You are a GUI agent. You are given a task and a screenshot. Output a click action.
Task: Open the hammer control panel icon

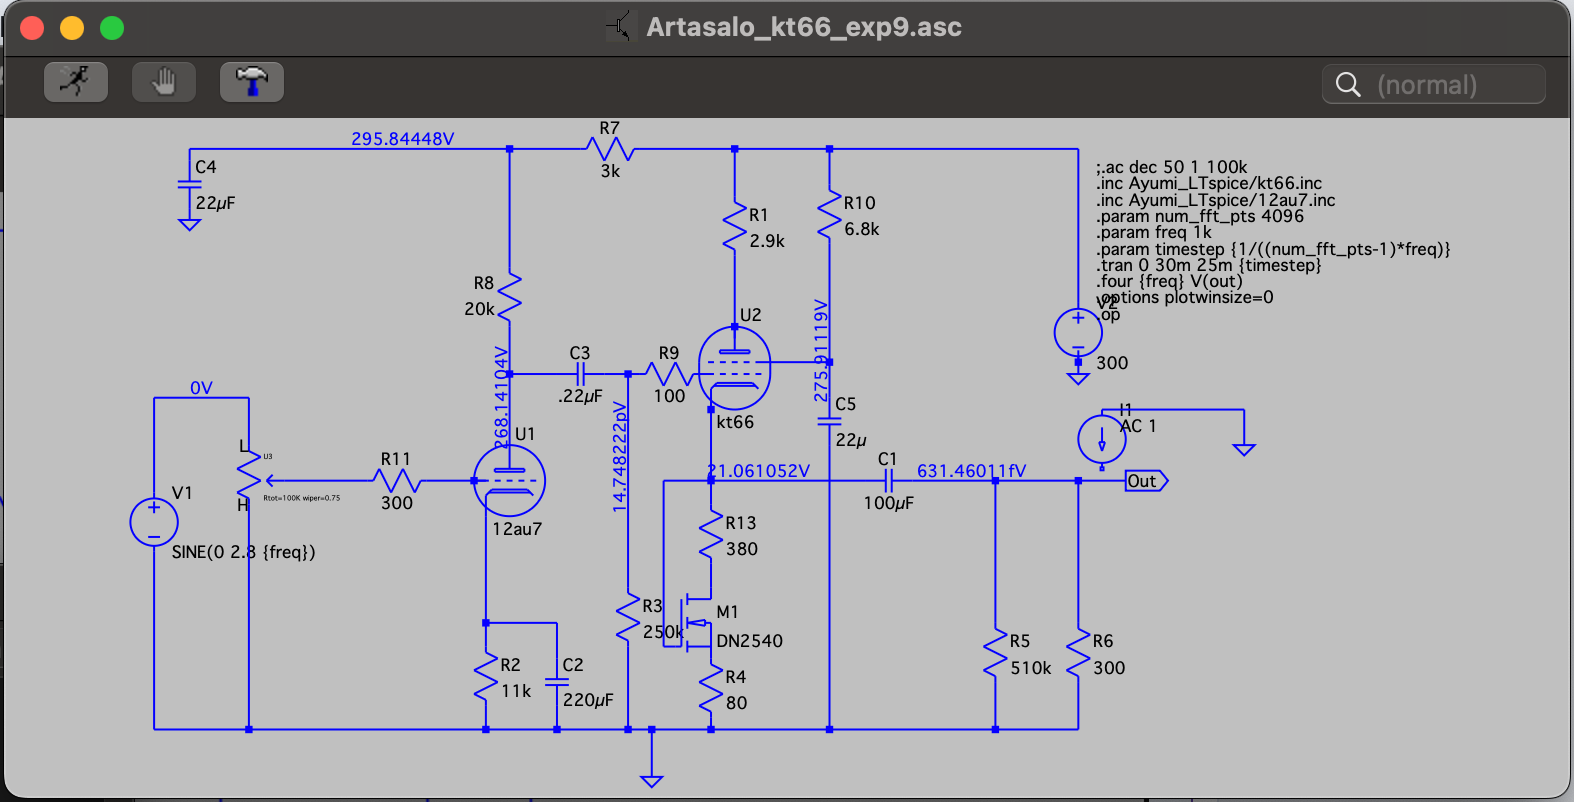[252, 82]
